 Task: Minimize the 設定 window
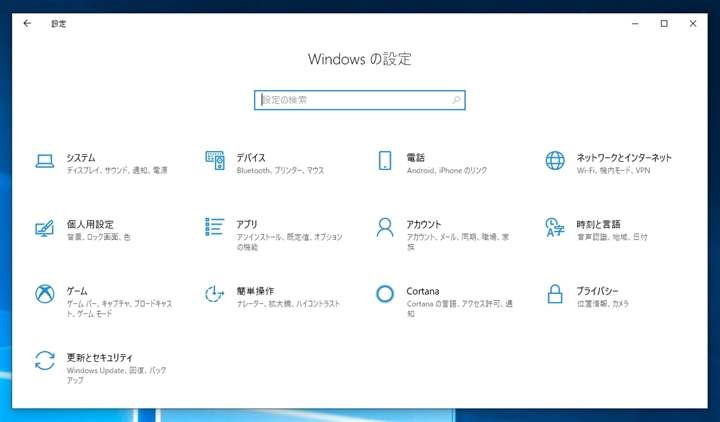(x=635, y=23)
